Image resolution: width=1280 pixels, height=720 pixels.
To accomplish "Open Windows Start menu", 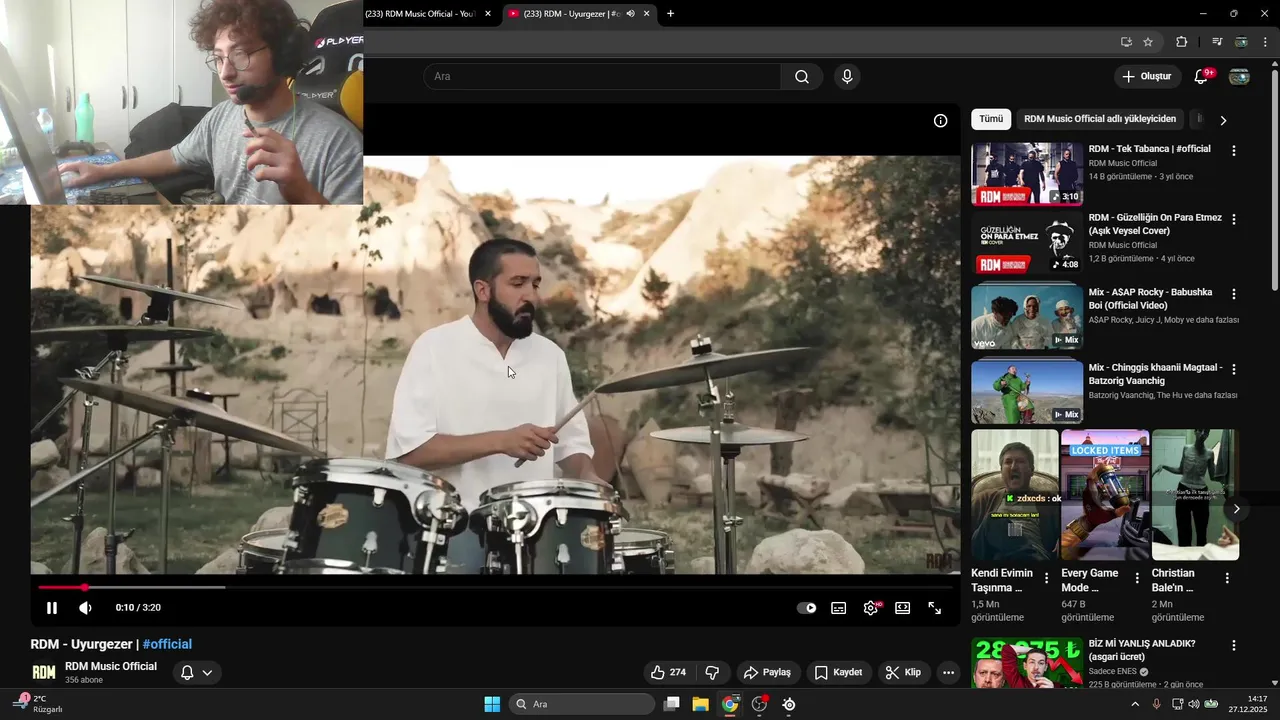I will (x=492, y=704).
